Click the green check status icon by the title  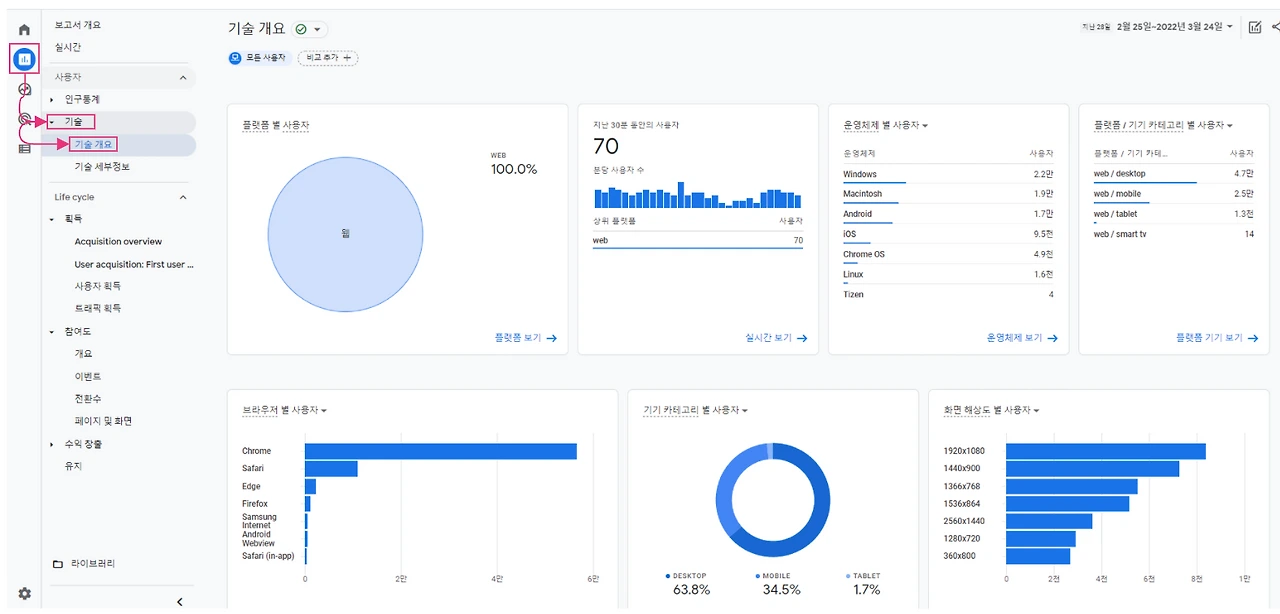point(301,30)
